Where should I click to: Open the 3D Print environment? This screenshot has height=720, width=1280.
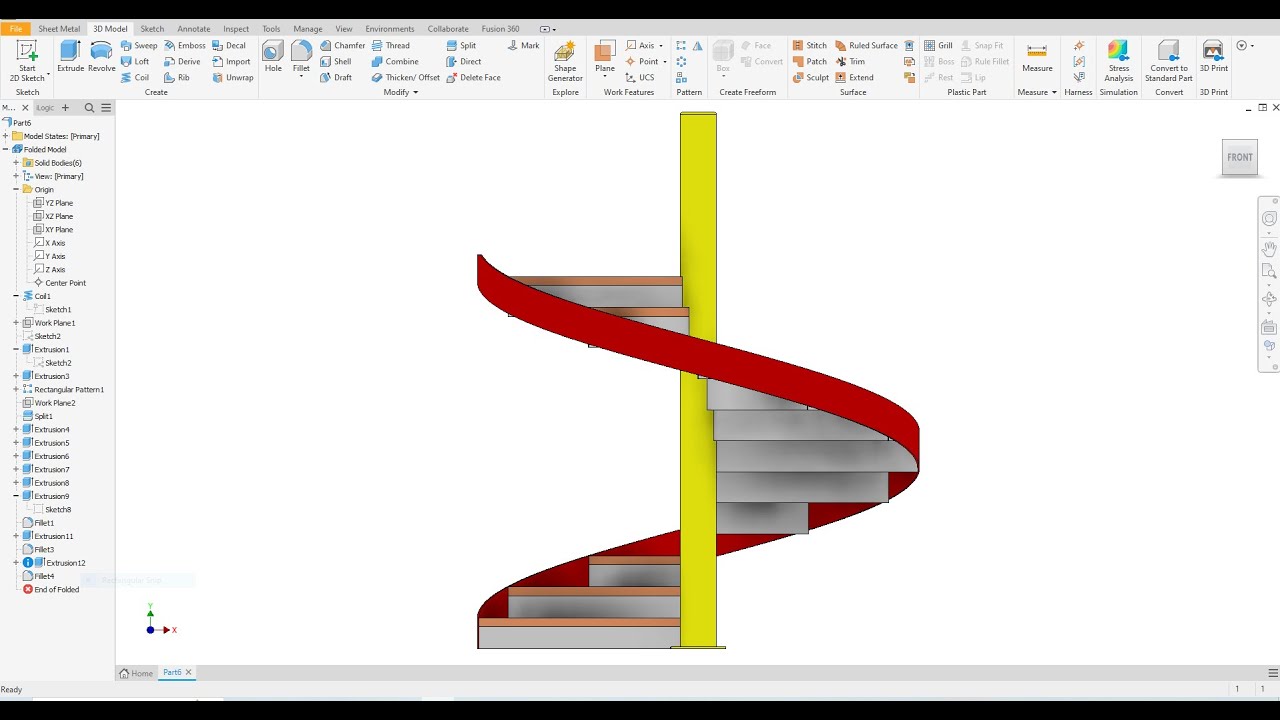tap(1213, 57)
